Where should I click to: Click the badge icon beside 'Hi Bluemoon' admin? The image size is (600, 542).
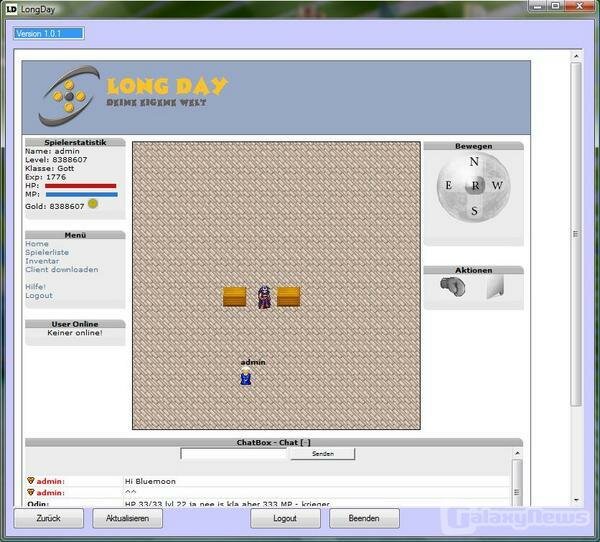(x=31, y=480)
